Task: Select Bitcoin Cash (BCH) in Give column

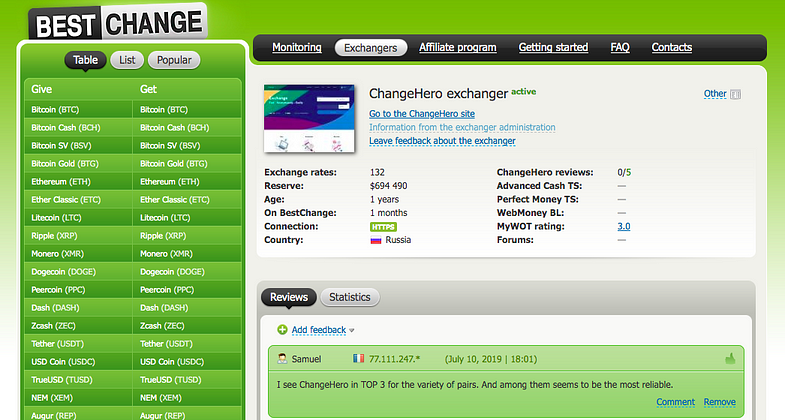Action: [79, 128]
